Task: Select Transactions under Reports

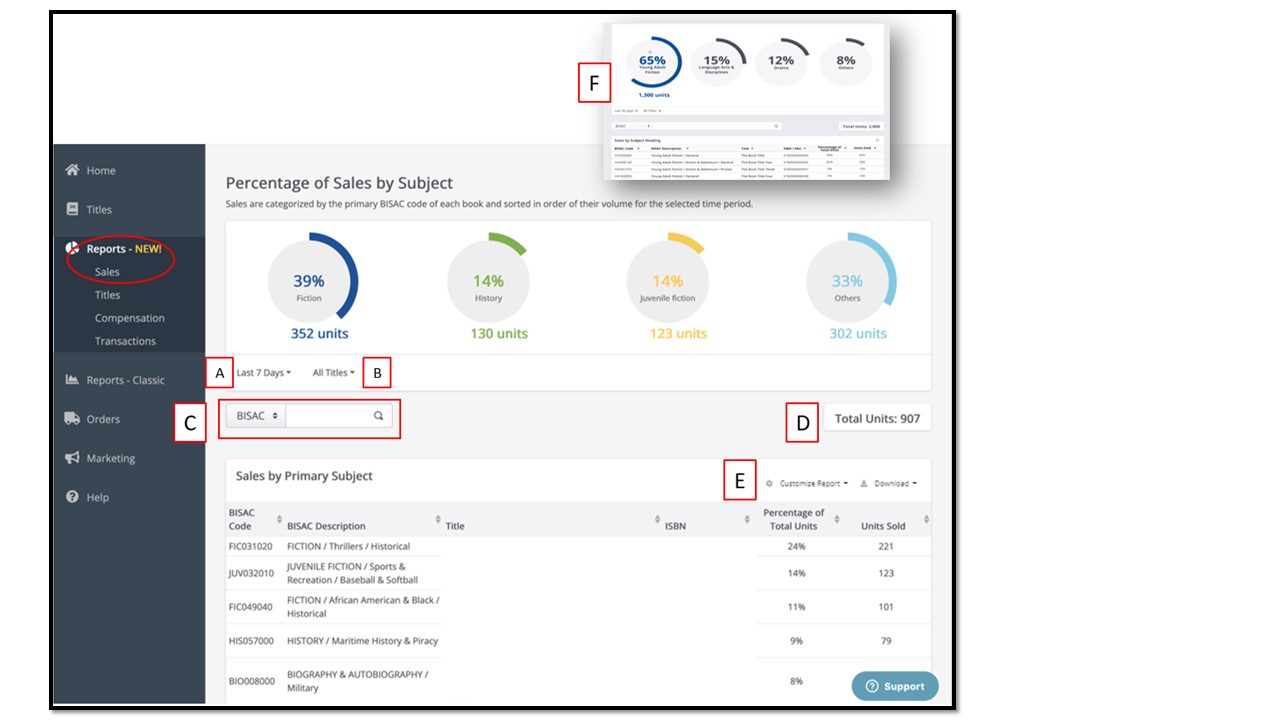Action: (125, 341)
